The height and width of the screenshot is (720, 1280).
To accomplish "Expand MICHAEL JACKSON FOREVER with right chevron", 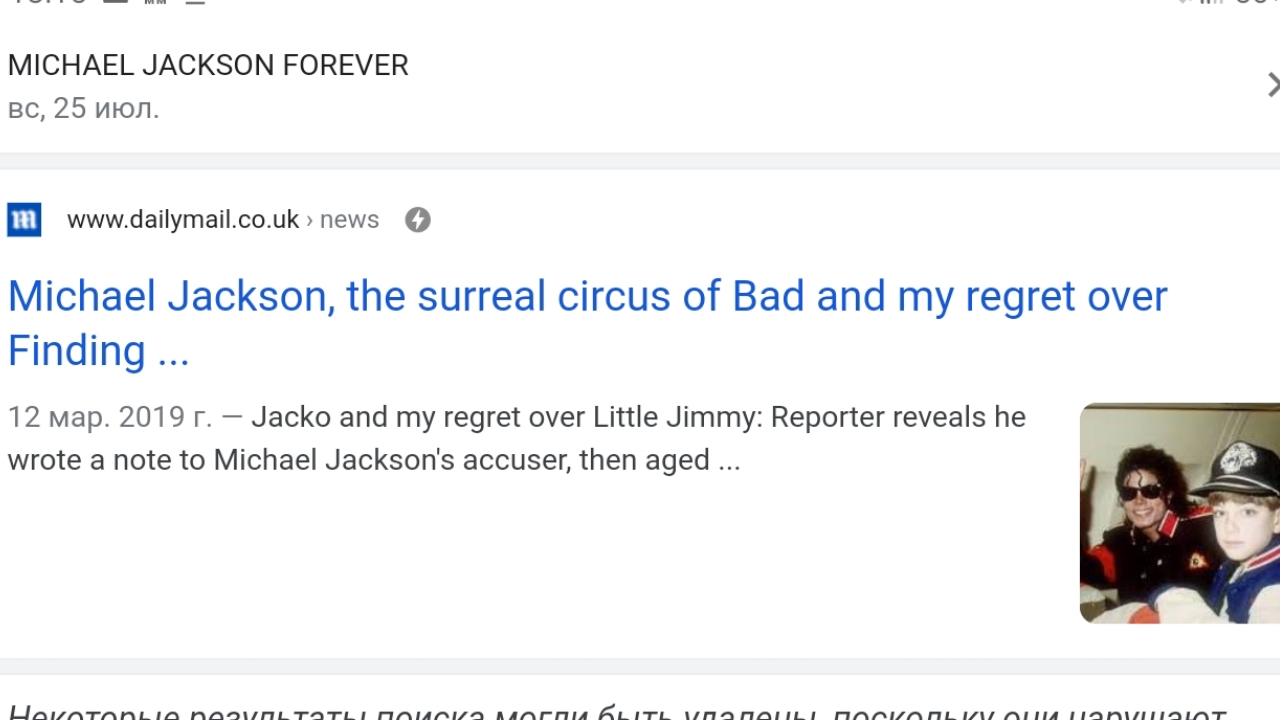I will tap(1272, 85).
